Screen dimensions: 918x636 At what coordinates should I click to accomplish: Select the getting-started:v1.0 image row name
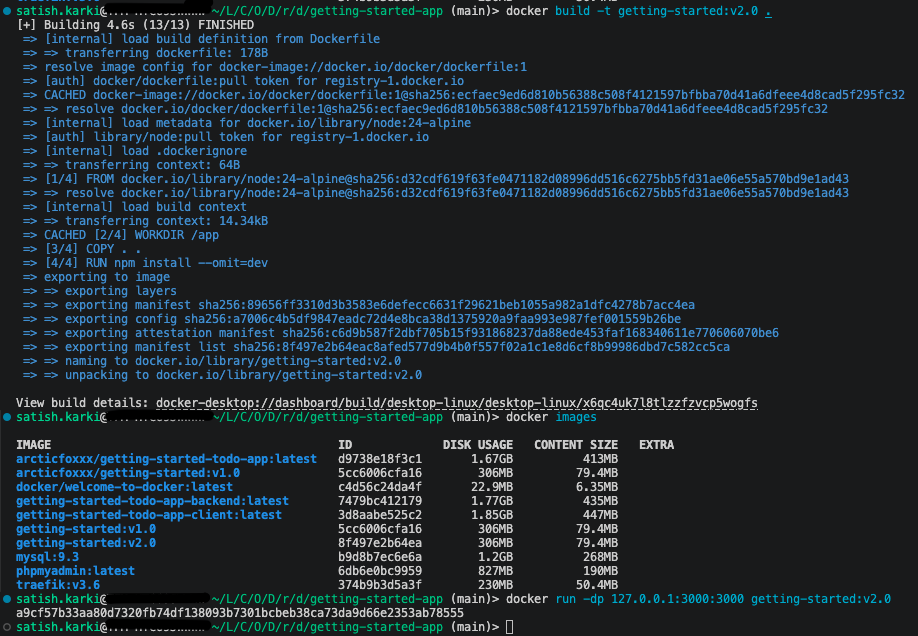click(86, 529)
